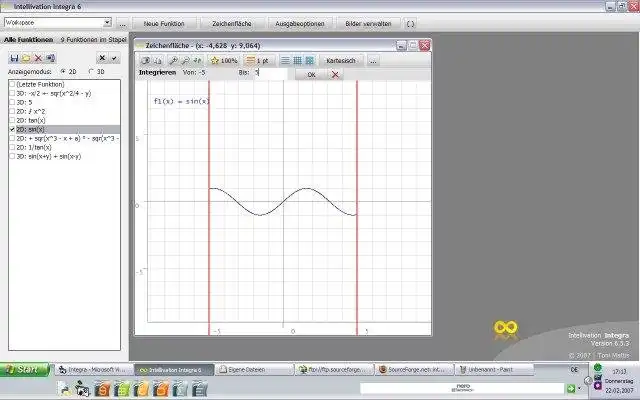The width and height of the screenshot is (640, 400).
Task: Check the '3D: 5' function checkbox
Action: pyautogui.click(x=12, y=102)
